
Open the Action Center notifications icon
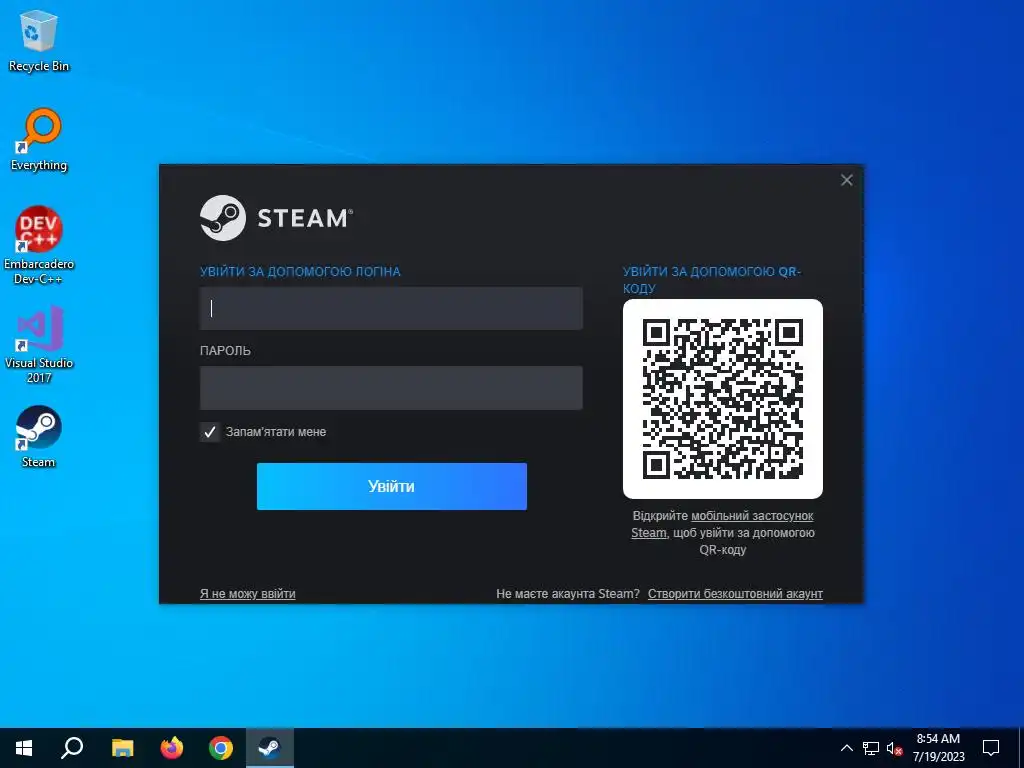991,748
